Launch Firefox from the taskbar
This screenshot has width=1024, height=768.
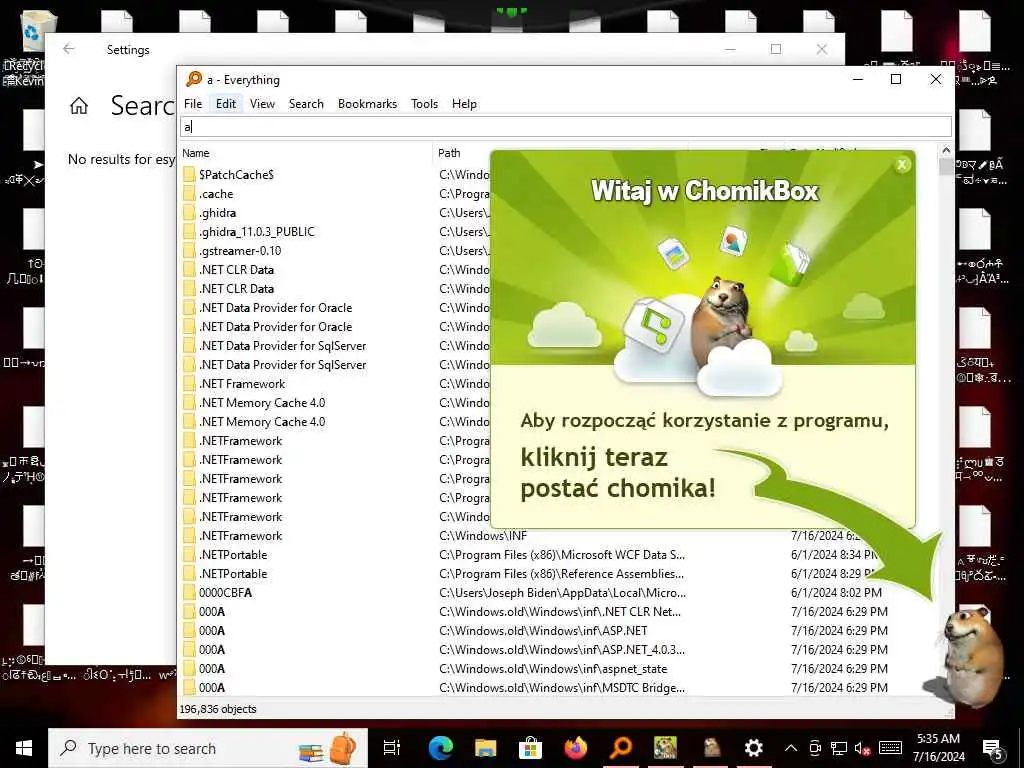click(x=575, y=748)
